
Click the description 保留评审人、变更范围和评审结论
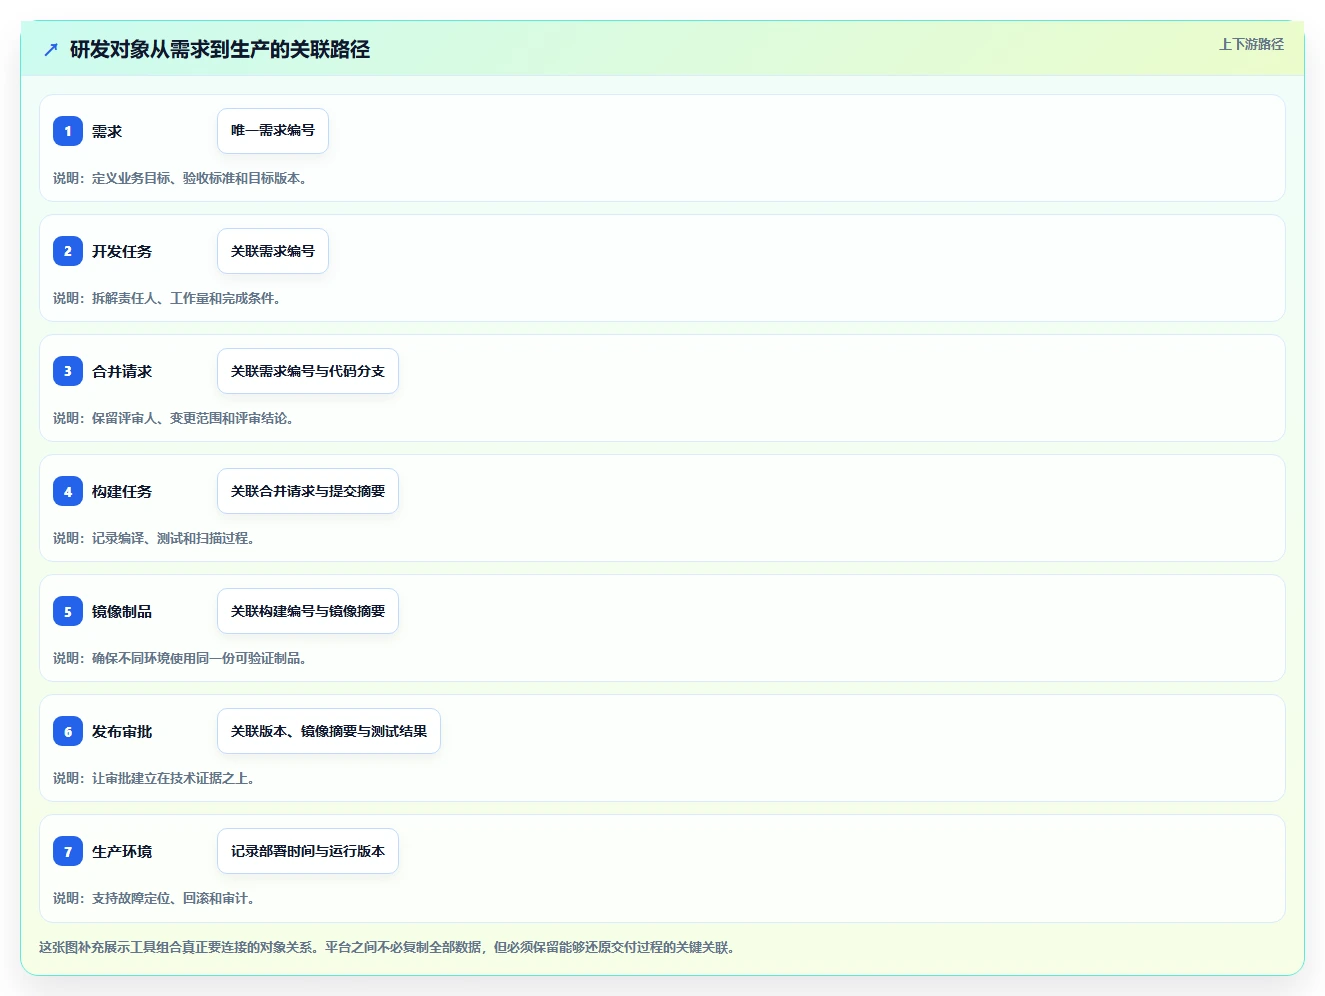click(193, 418)
